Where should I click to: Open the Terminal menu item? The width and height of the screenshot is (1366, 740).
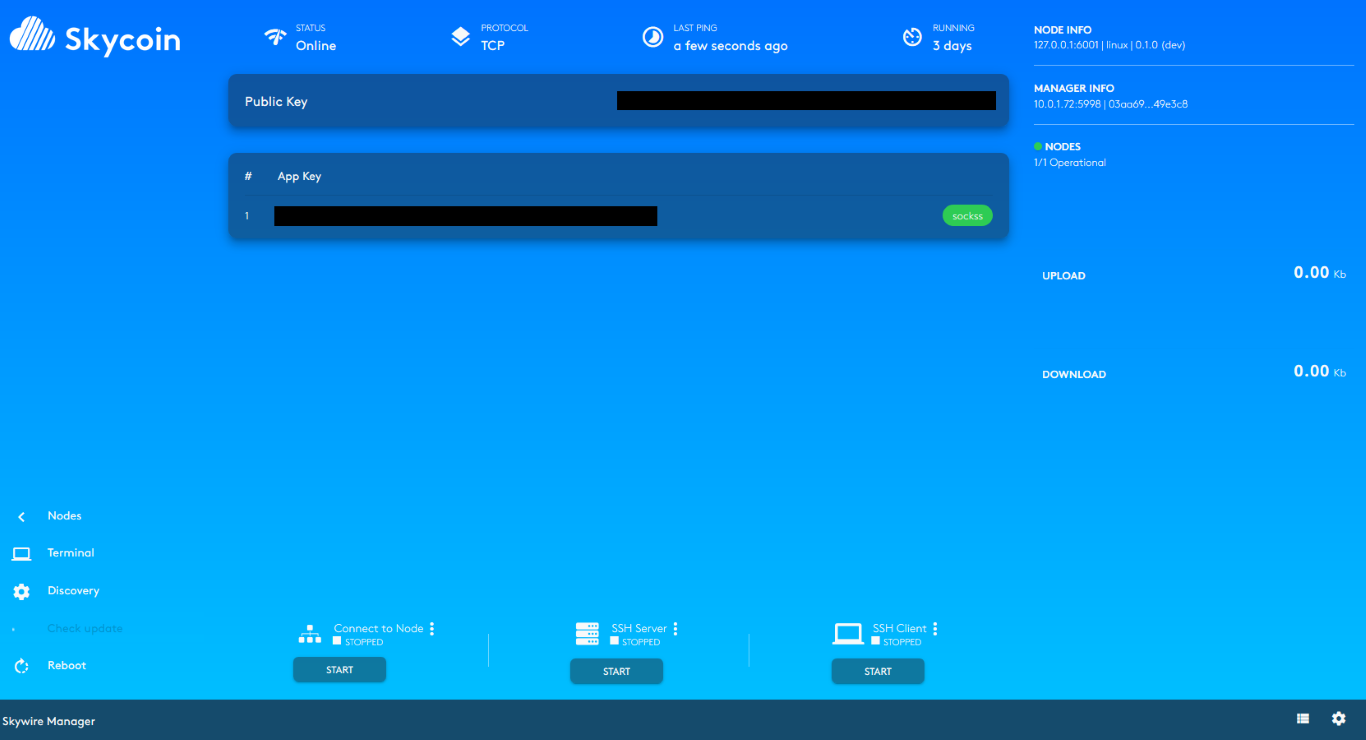tap(71, 553)
